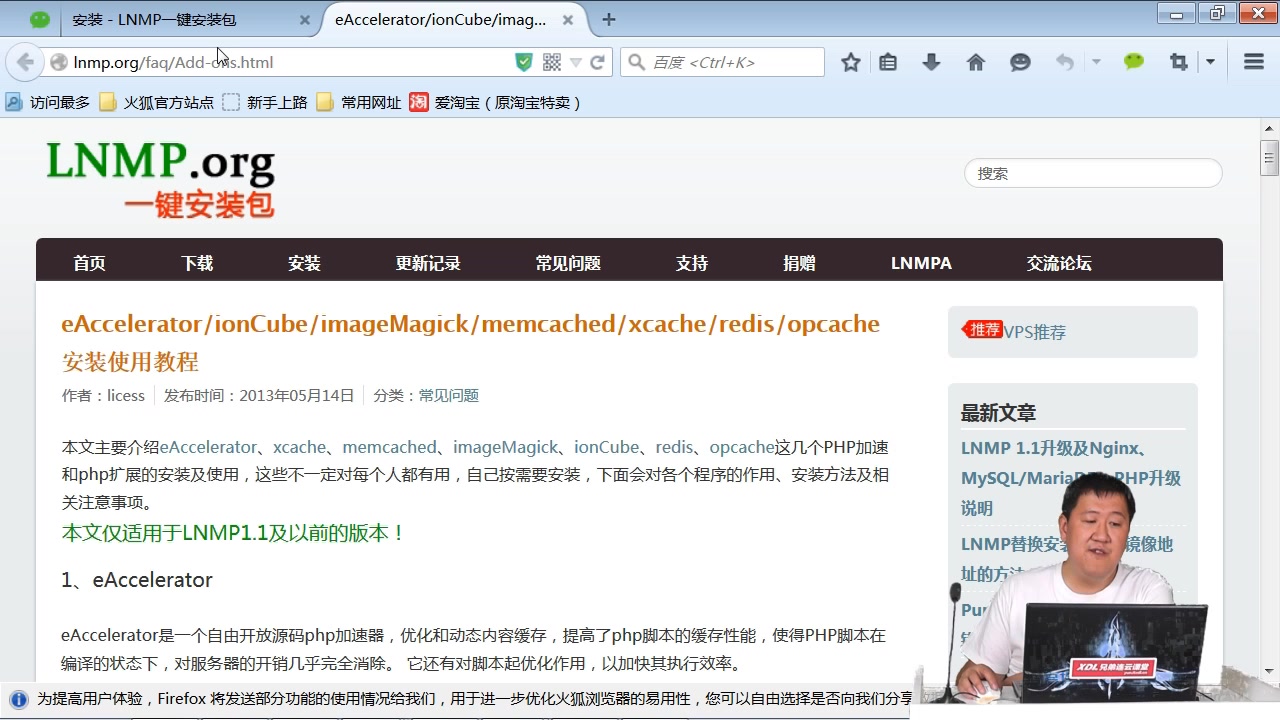The height and width of the screenshot is (720, 1280).
Task: Follow the opcache link in intro
Action: (742, 447)
